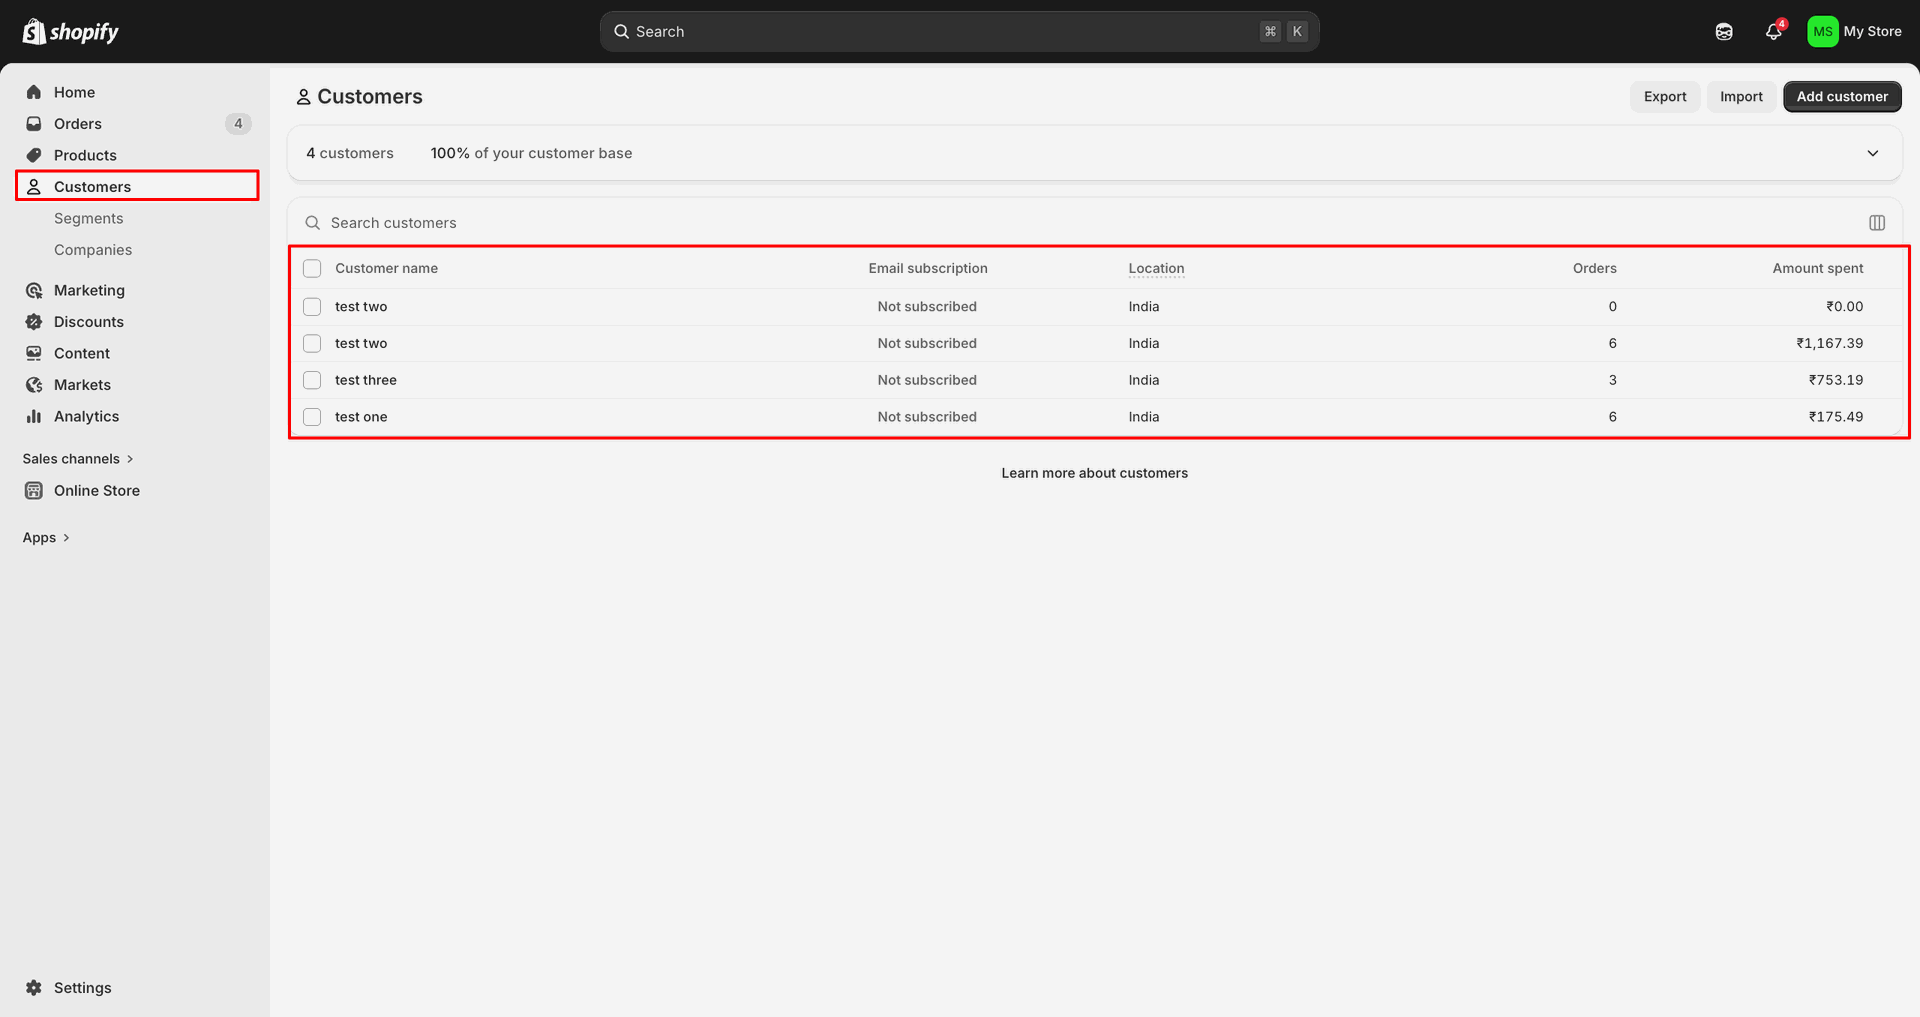Tick the select-all customers checkbox
The width and height of the screenshot is (1920, 1017).
[x=312, y=269]
